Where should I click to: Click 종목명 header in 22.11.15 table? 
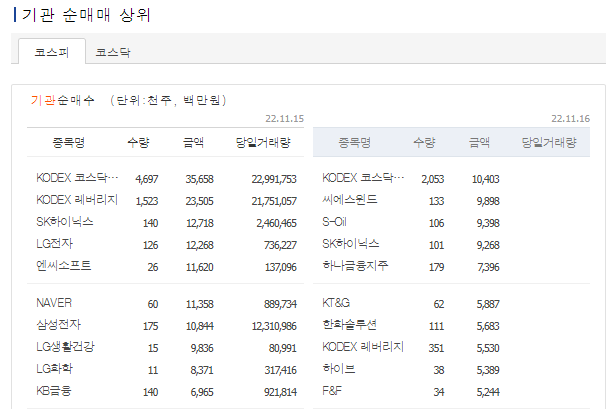coord(69,142)
